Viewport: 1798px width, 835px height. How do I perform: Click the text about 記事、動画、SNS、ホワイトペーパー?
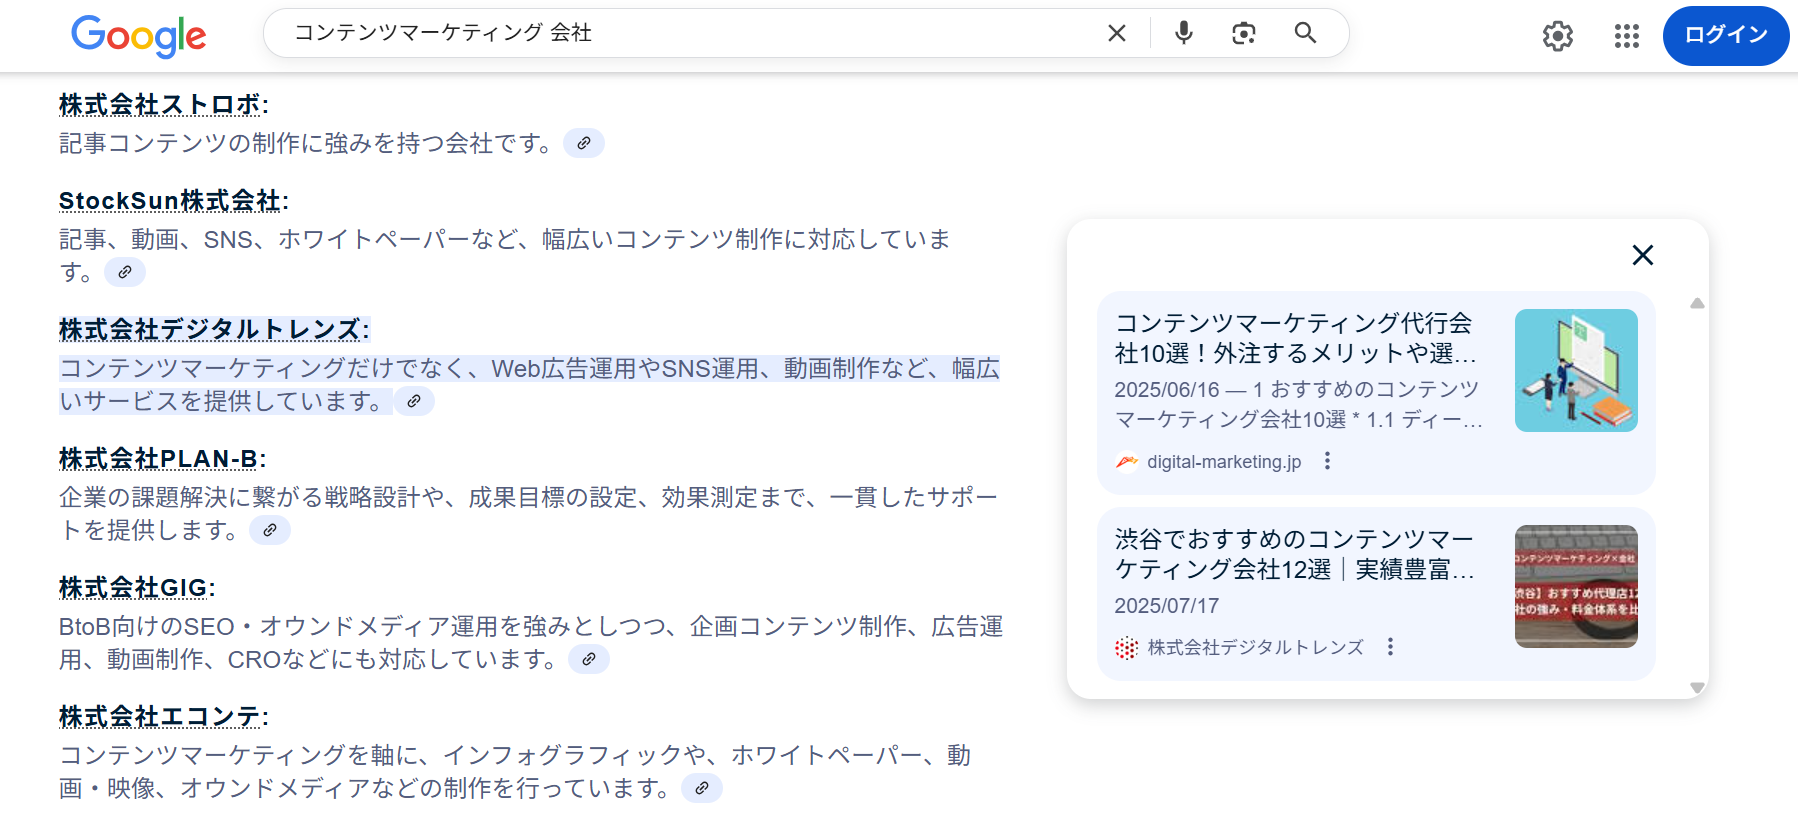click(505, 255)
